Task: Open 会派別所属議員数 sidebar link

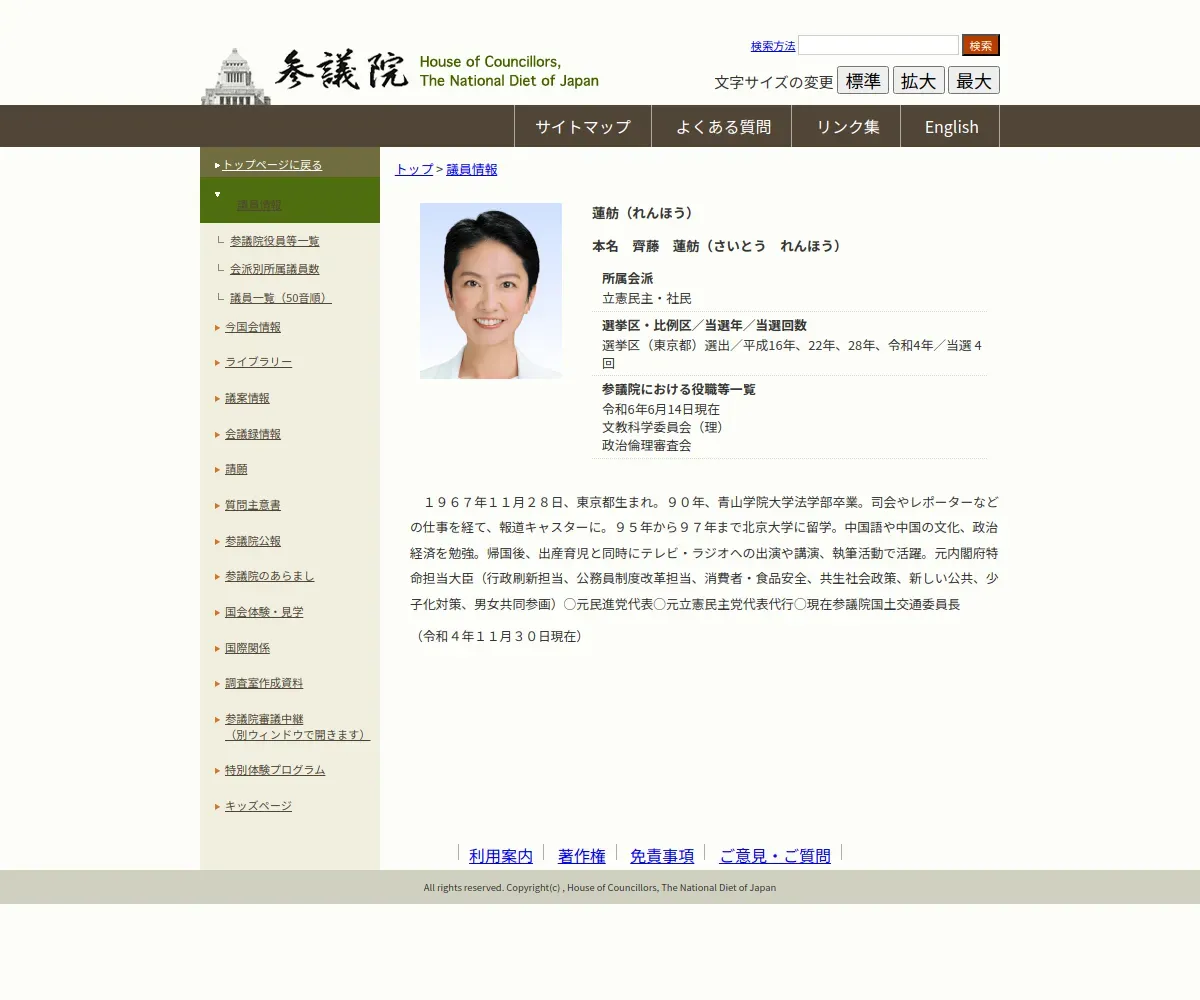Action: 275,269
